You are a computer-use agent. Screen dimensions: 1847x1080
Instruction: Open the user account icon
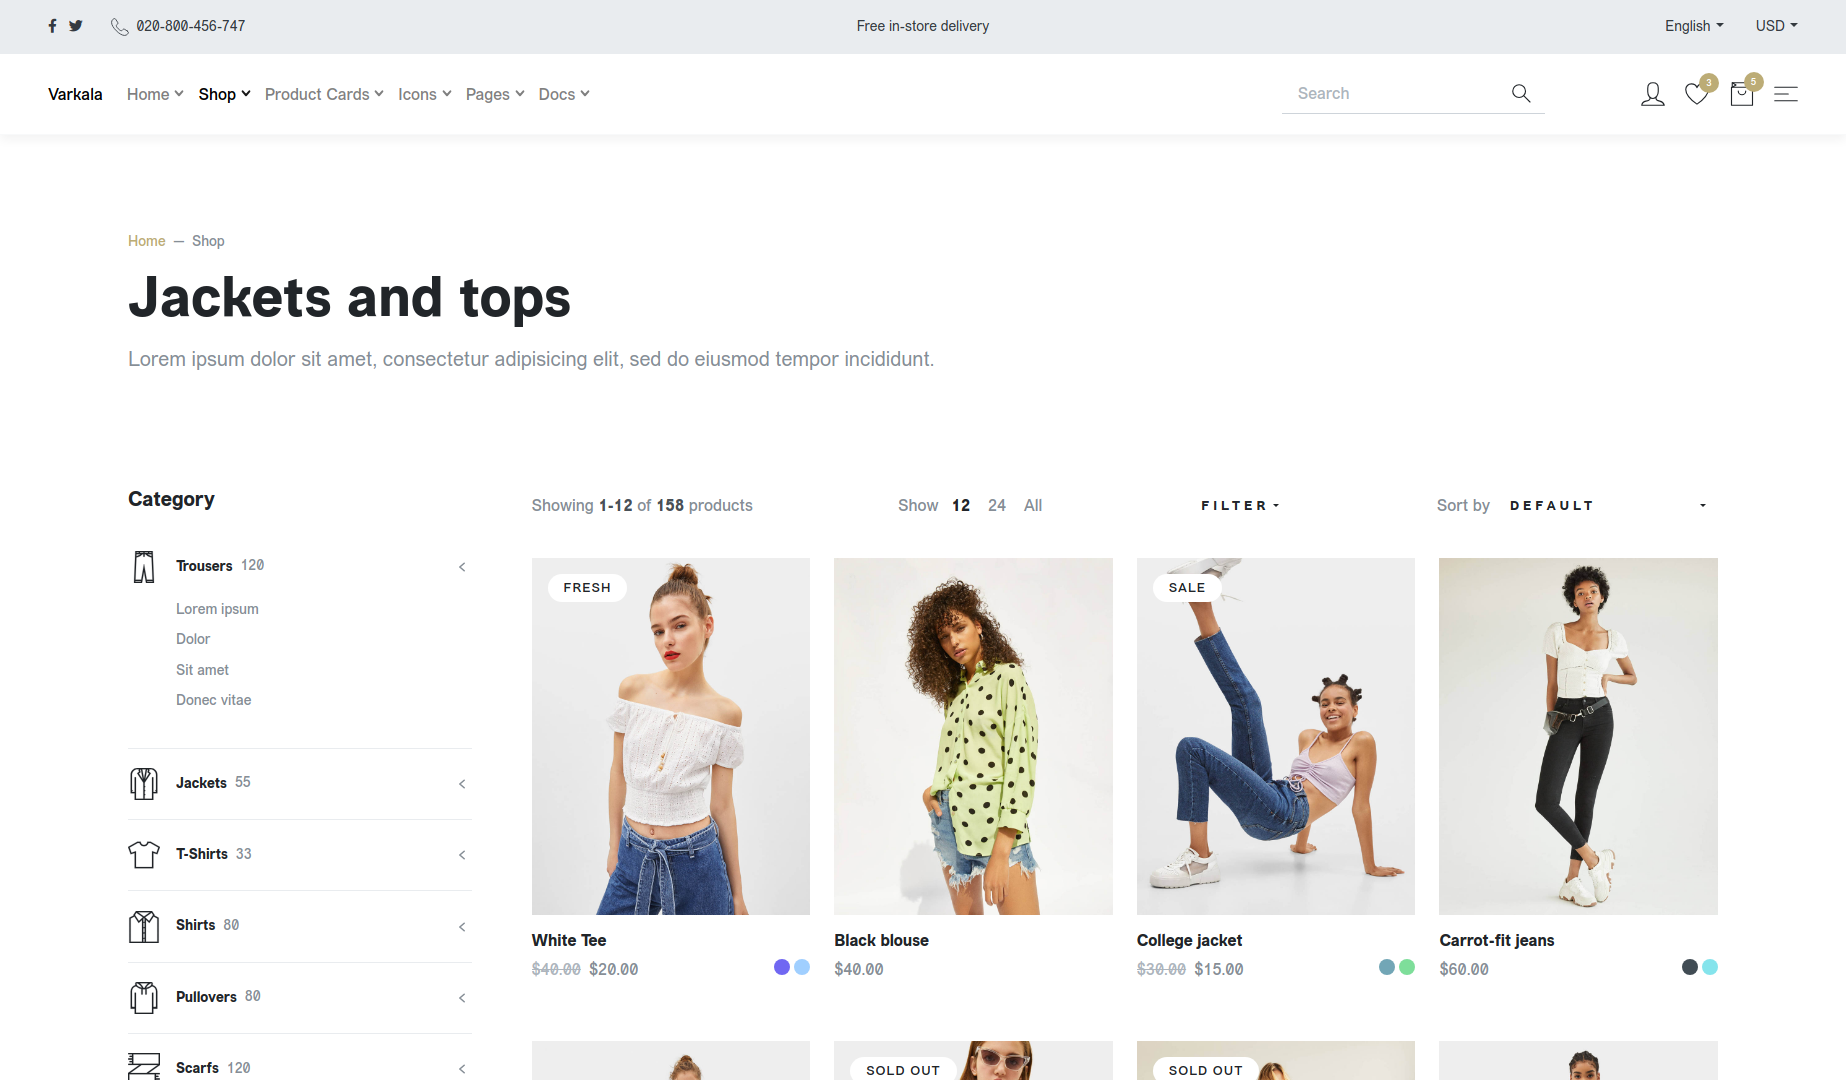pyautogui.click(x=1652, y=94)
